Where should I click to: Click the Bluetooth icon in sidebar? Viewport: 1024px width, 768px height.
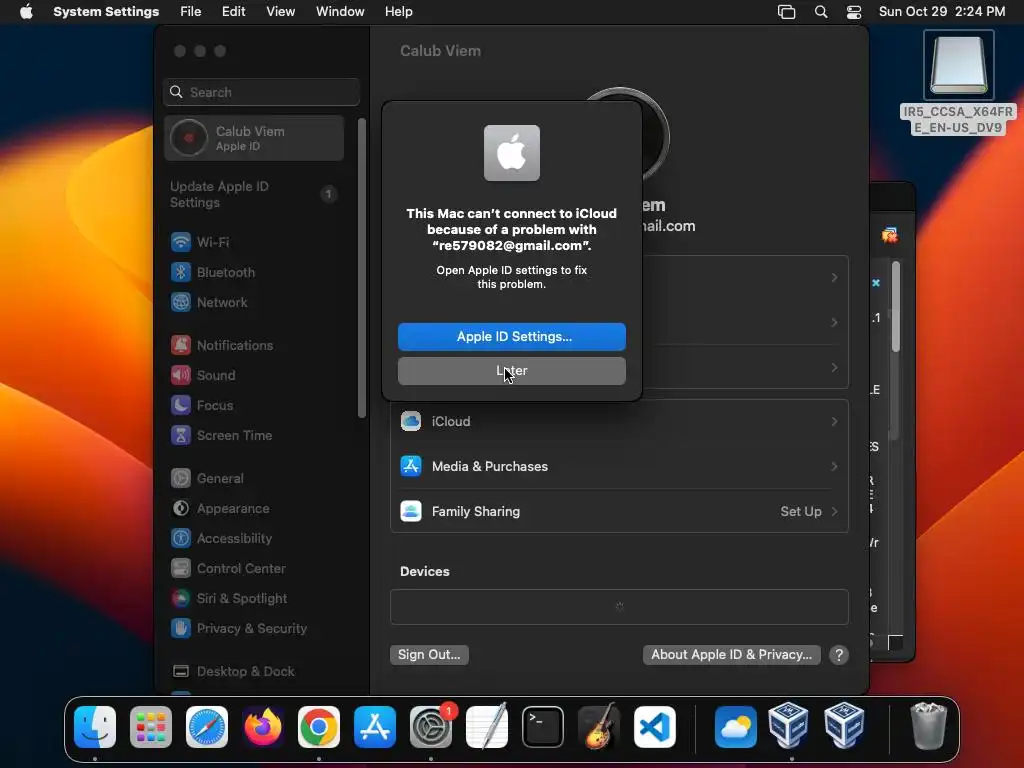coord(181,272)
